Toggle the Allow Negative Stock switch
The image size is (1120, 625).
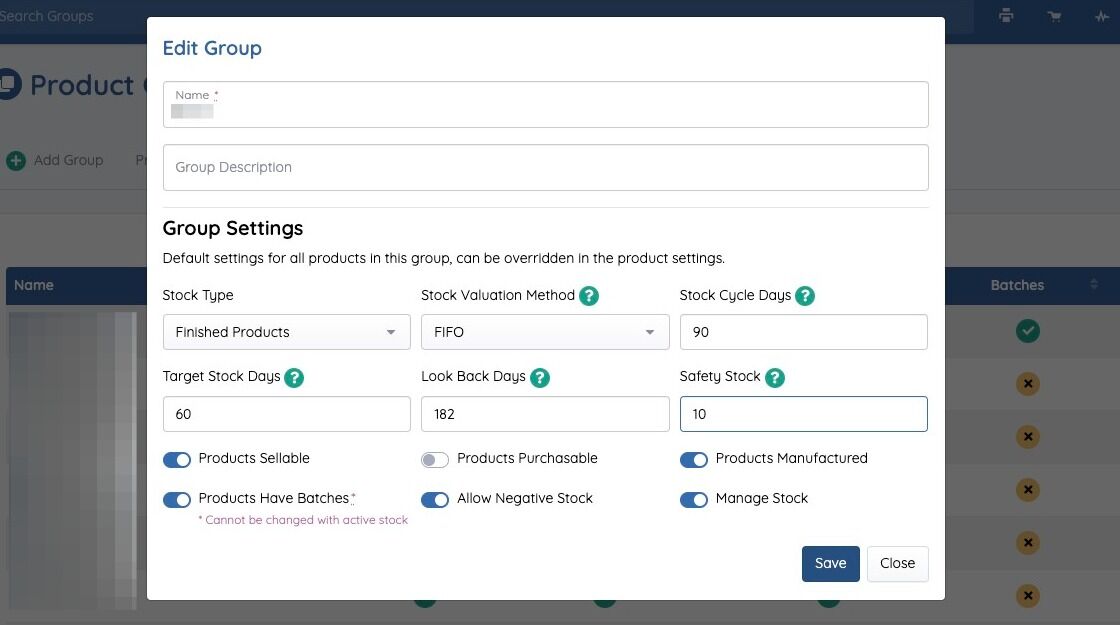(435, 499)
